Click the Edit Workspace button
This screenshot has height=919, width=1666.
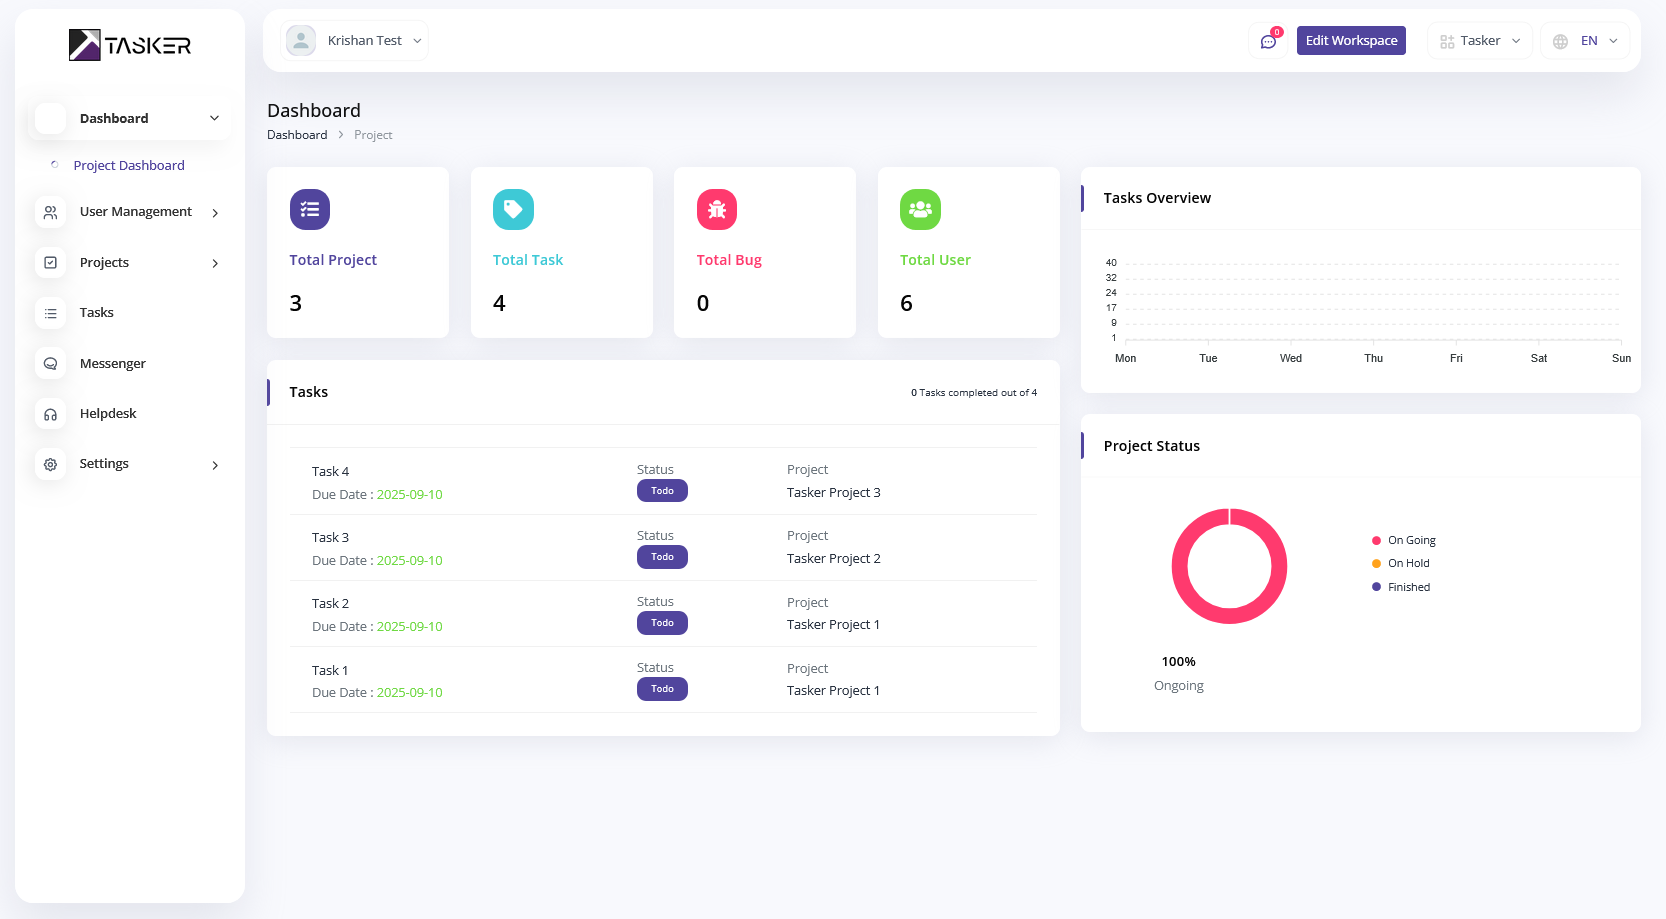(1351, 41)
